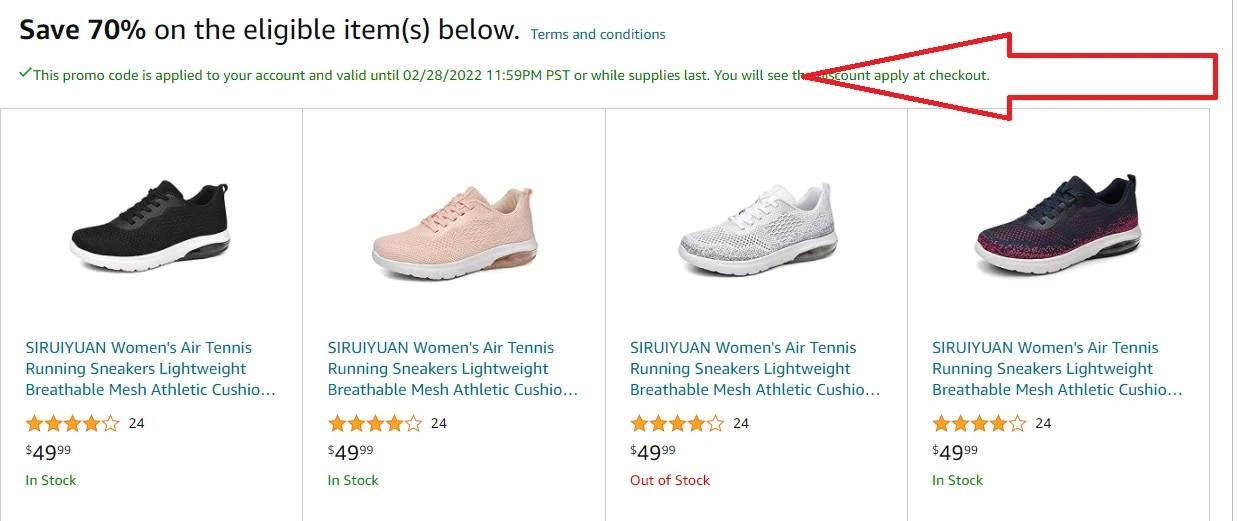Open the Terms and conditions link
Viewport: 1256px width, 521px height.
(597, 34)
